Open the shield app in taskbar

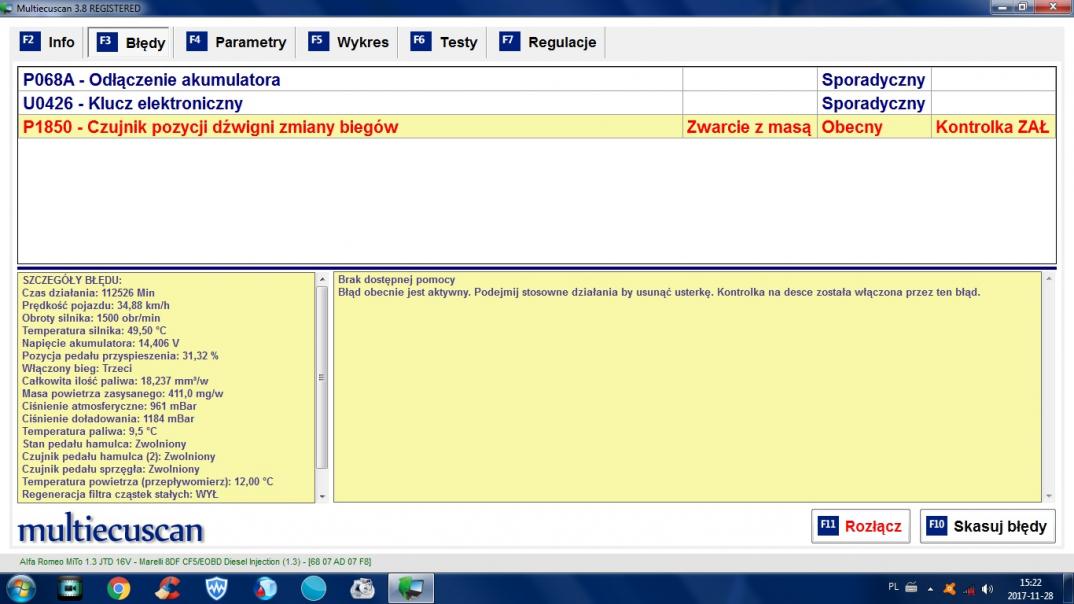tap(216, 588)
